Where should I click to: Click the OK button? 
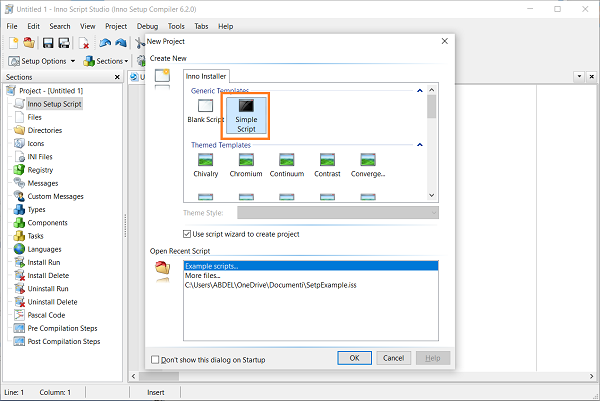tap(354, 358)
